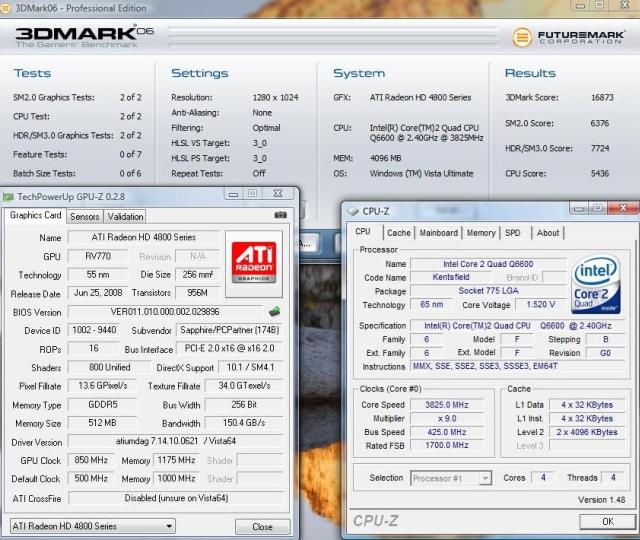This screenshot has width=640, height=540.
Task: Click the GPU Clock 850 MHz value
Action: coord(91,460)
